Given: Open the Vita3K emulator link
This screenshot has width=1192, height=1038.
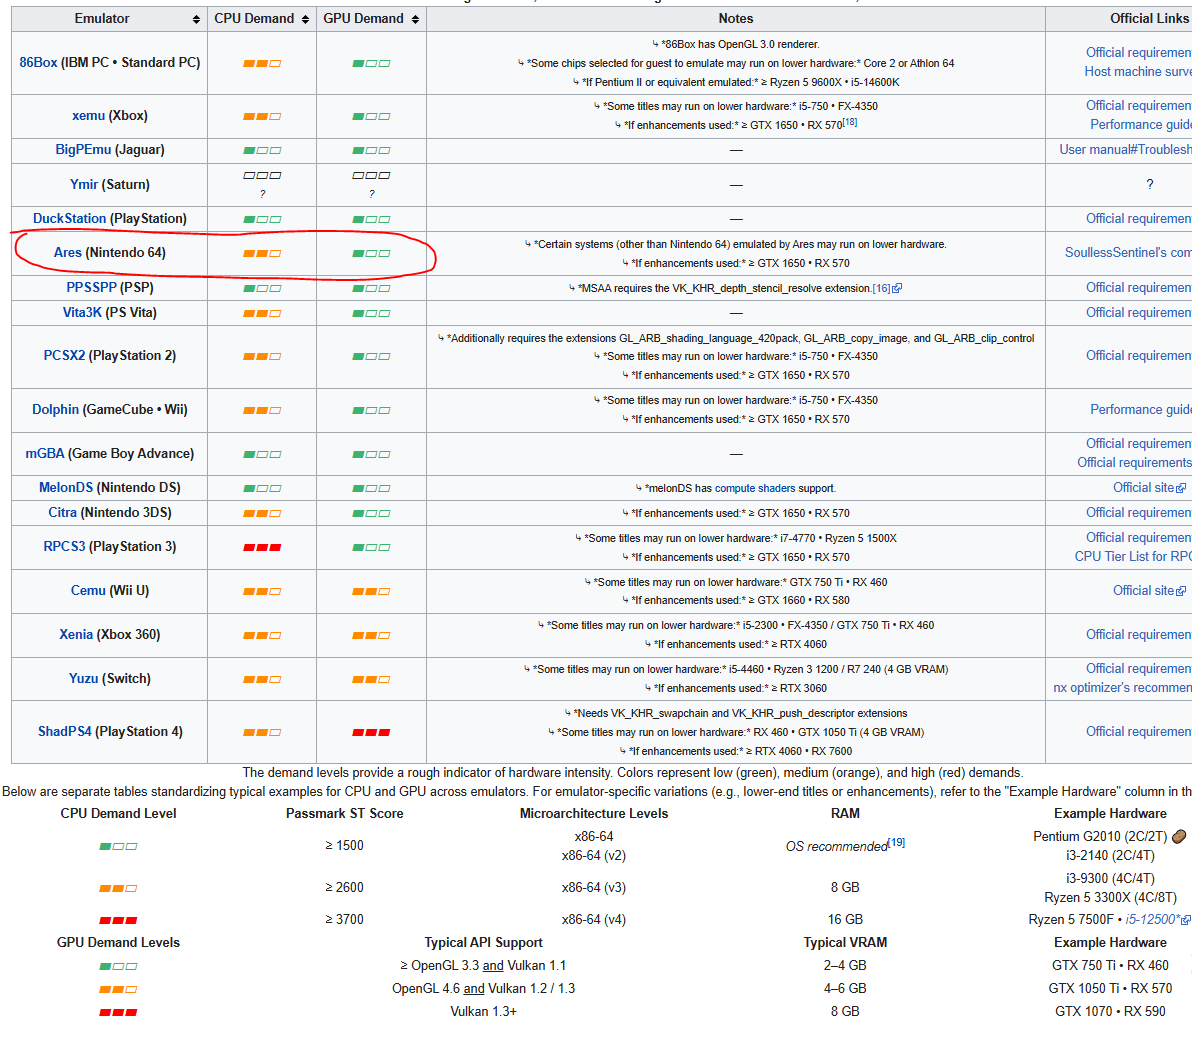Looking at the screenshot, I should click(x=82, y=313).
